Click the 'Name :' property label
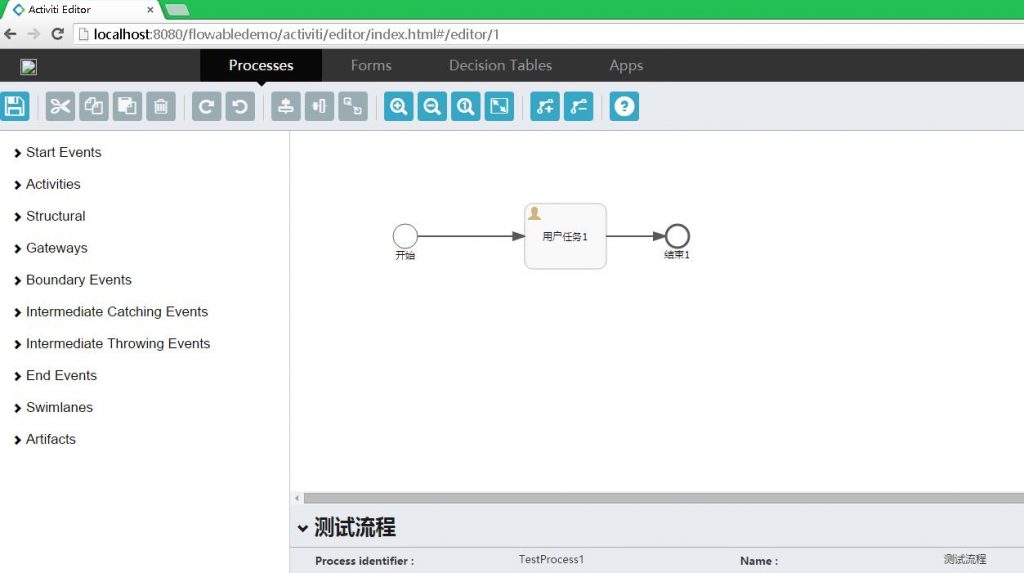Viewport: 1024px width, 573px height. tap(759, 561)
